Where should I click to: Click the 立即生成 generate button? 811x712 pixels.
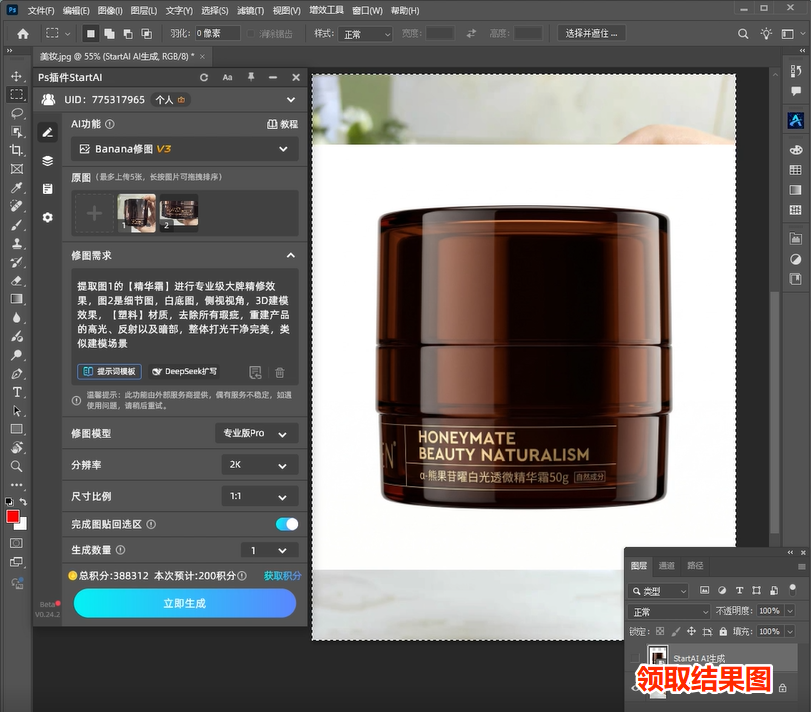pyautogui.click(x=185, y=603)
